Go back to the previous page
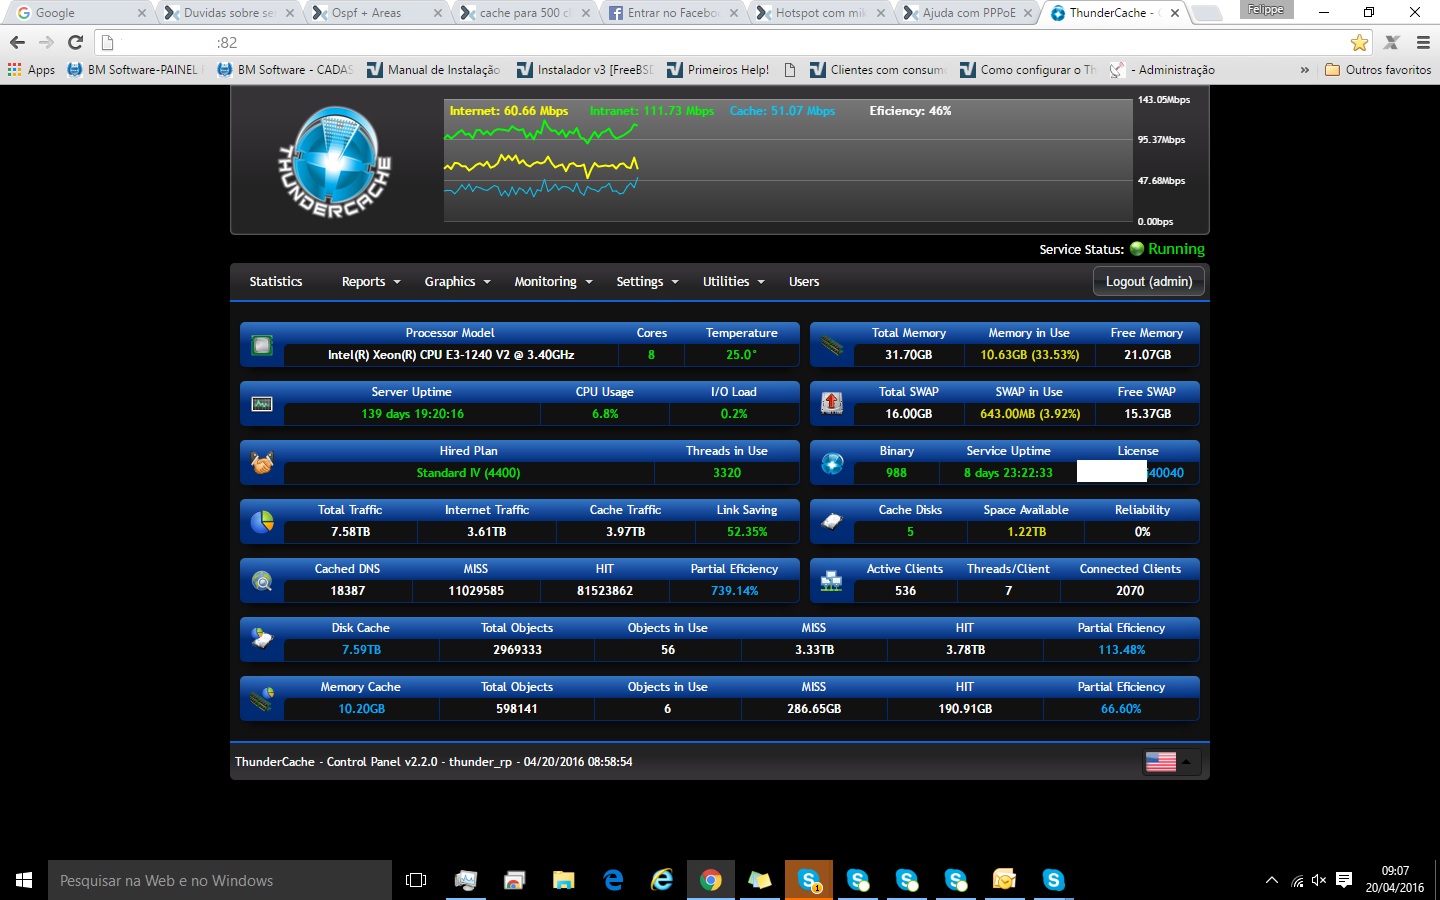The image size is (1440, 900). coord(17,42)
